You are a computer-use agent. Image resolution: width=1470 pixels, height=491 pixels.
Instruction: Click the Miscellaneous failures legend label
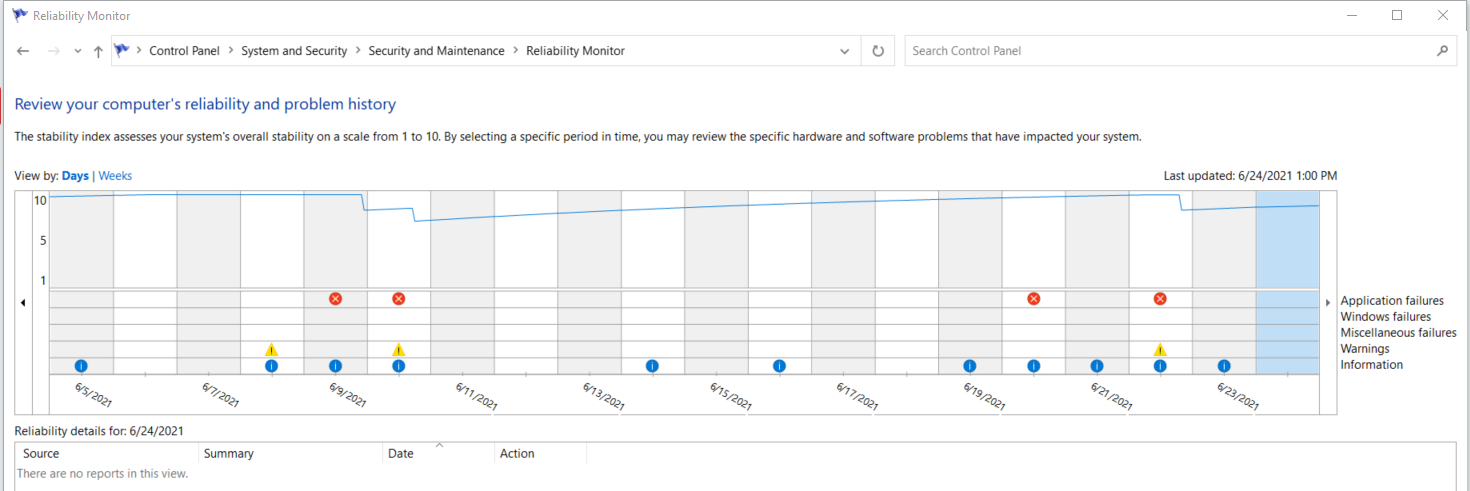pos(1398,333)
